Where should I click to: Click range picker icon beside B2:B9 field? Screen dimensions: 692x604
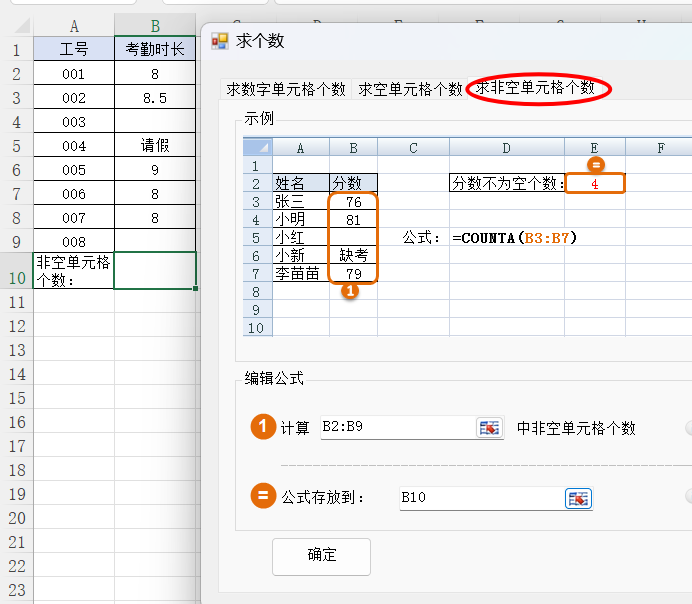click(x=489, y=428)
